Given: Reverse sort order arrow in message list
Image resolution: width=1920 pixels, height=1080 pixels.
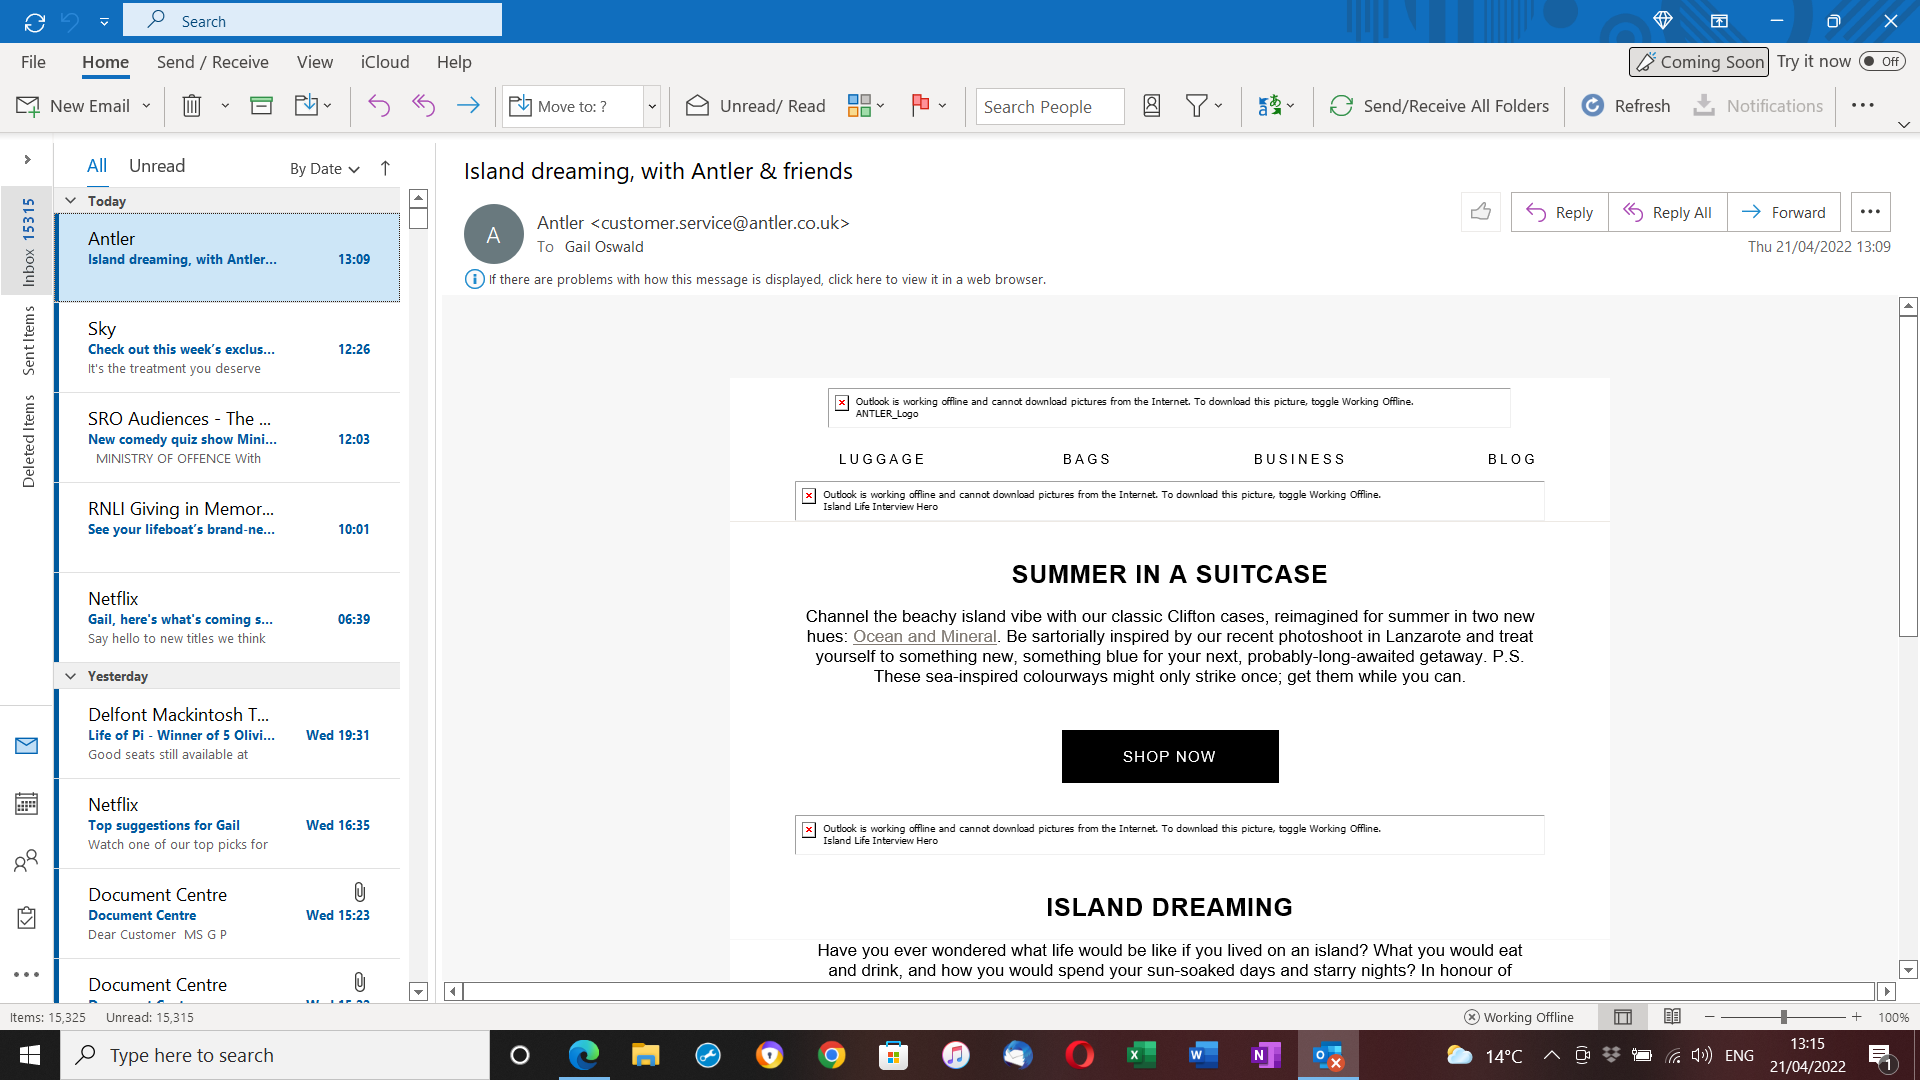Looking at the screenshot, I should (385, 168).
